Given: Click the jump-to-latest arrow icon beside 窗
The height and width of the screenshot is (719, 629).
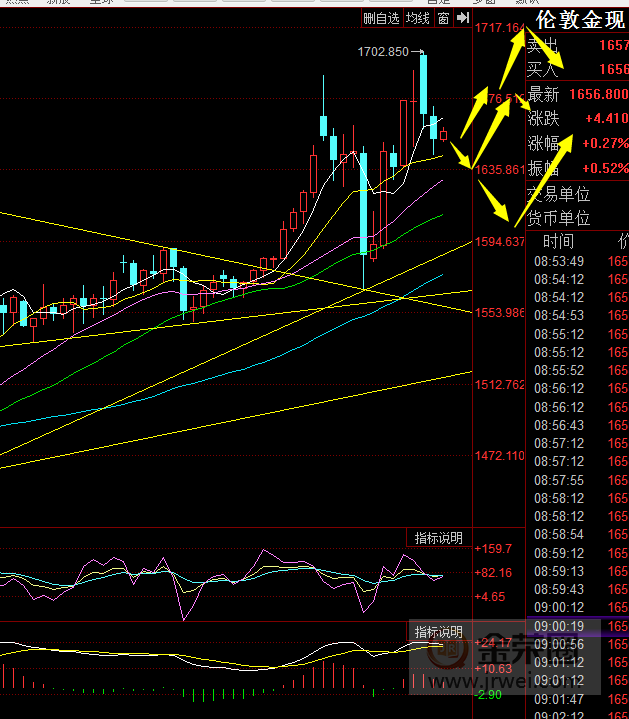Looking at the screenshot, I should pyautogui.click(x=463, y=18).
